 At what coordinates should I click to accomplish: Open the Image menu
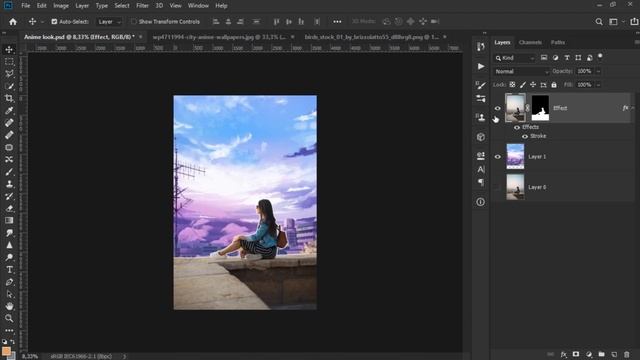click(61, 6)
